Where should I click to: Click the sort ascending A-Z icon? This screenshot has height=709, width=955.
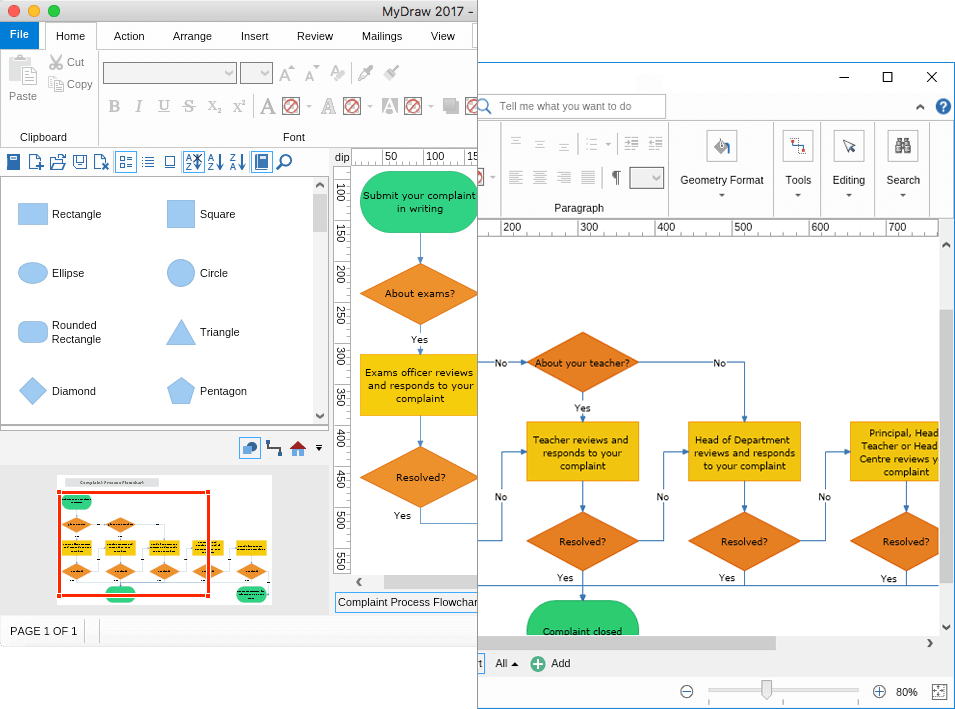click(215, 162)
